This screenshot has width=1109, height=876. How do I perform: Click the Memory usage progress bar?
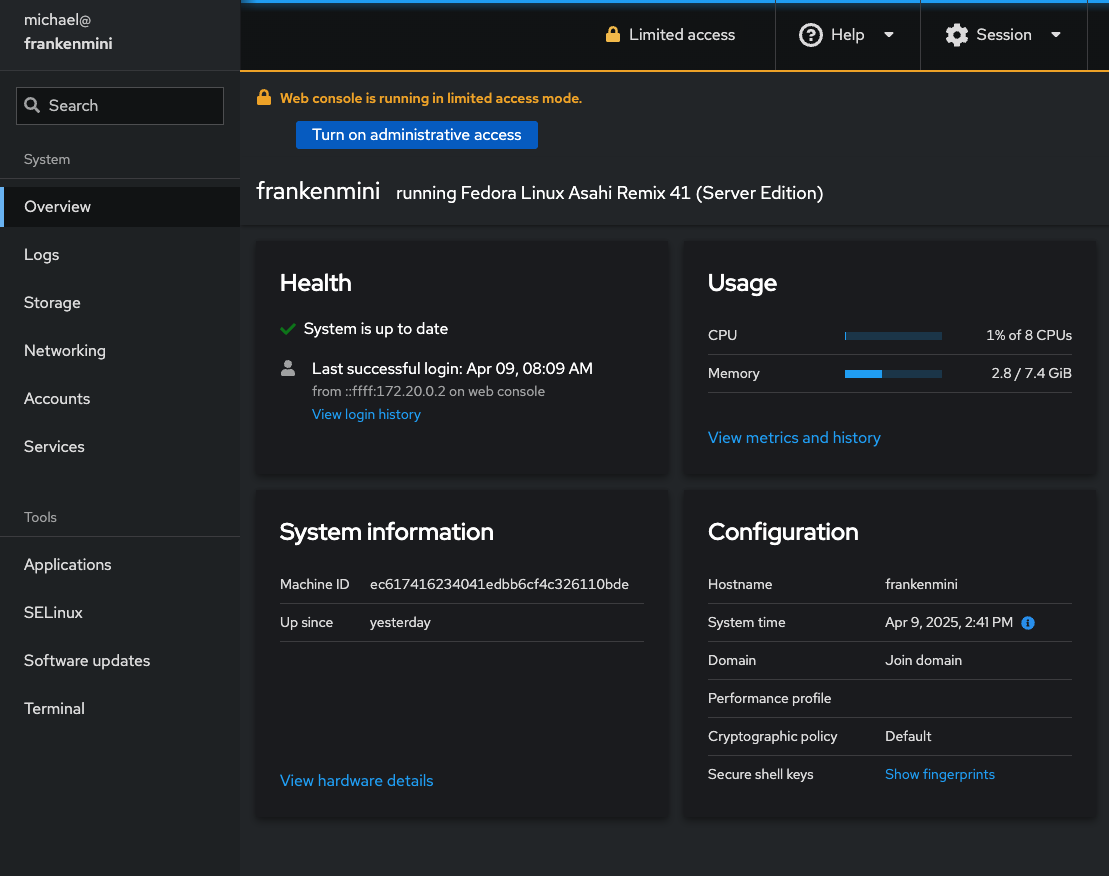[x=893, y=374]
